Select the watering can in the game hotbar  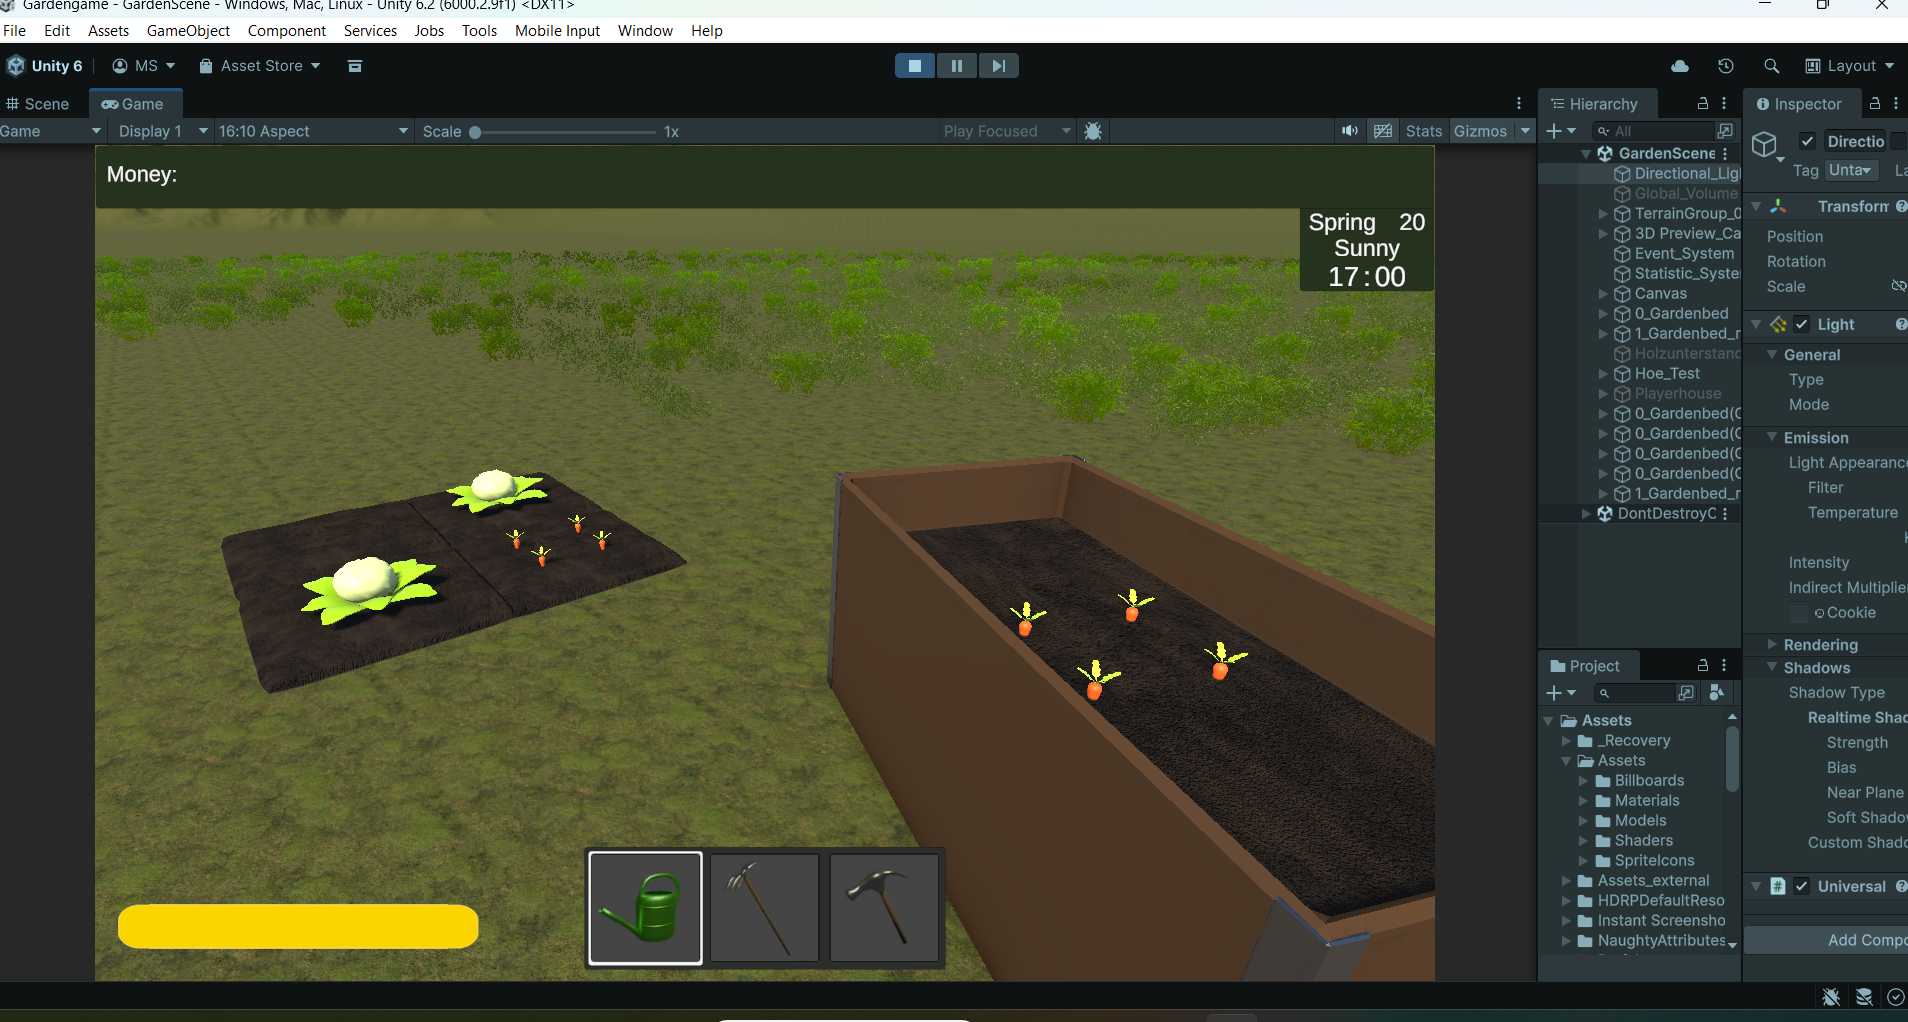tap(645, 907)
